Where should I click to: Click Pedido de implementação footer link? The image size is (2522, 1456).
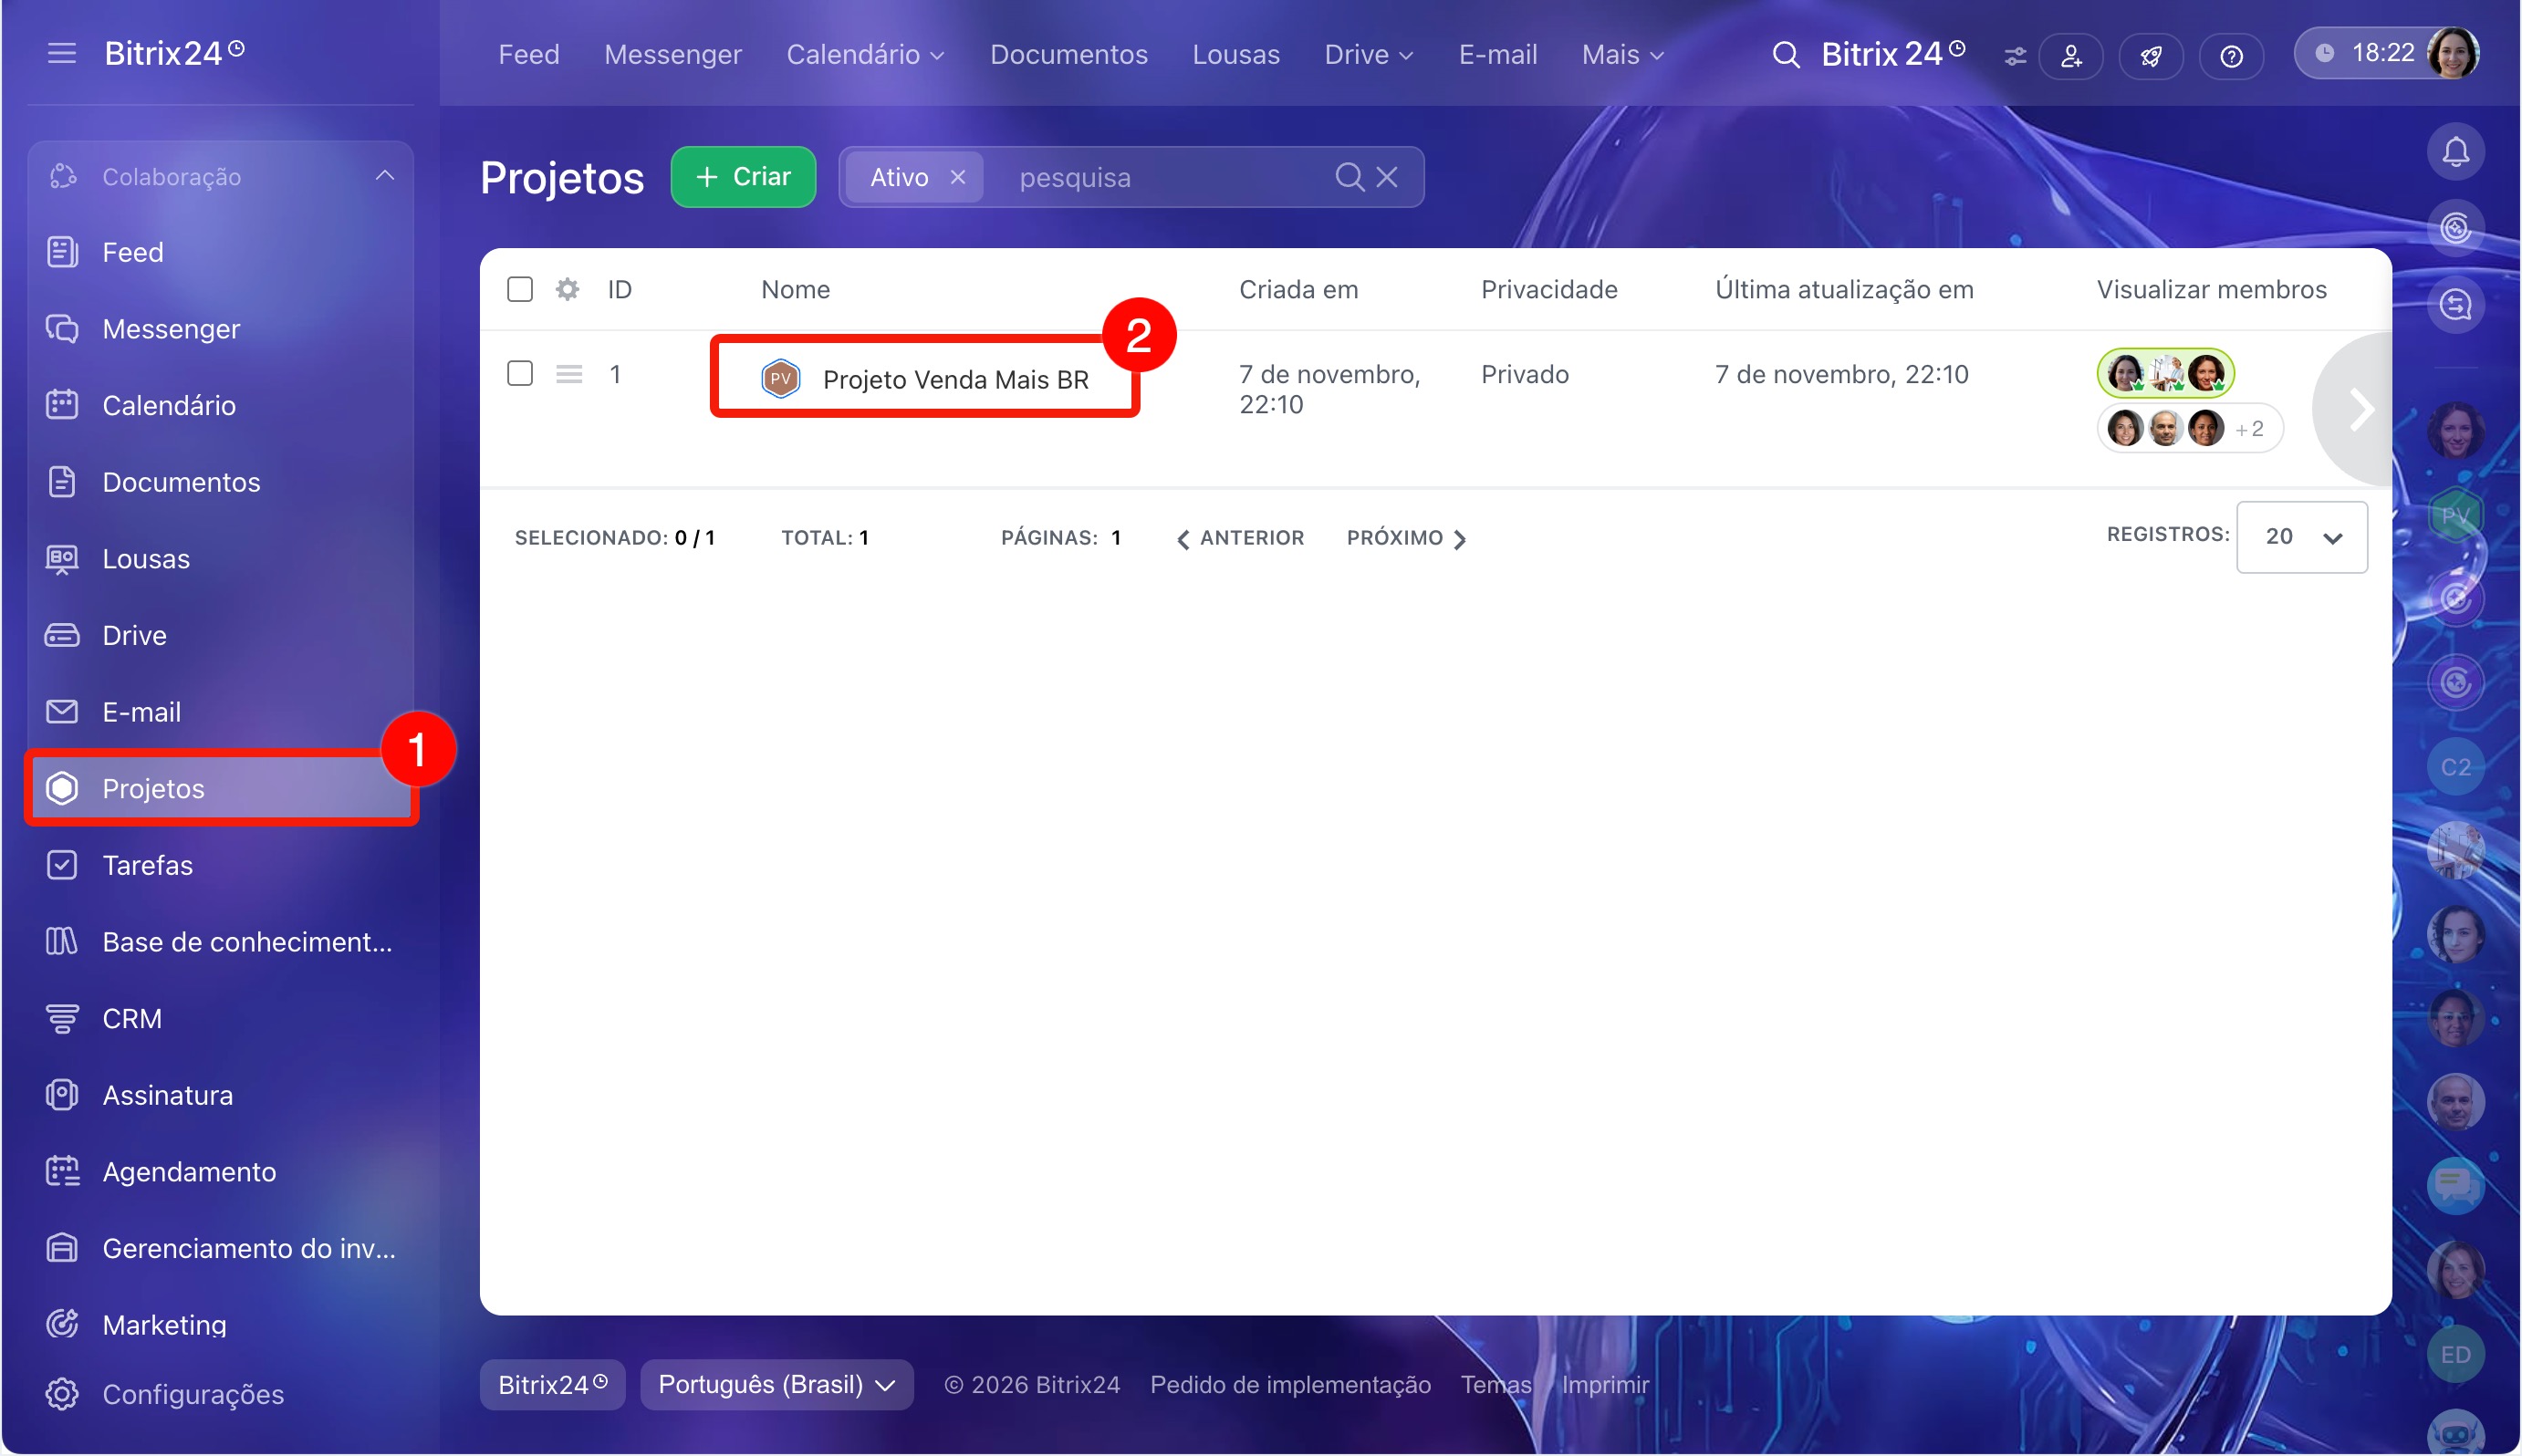[1290, 1385]
